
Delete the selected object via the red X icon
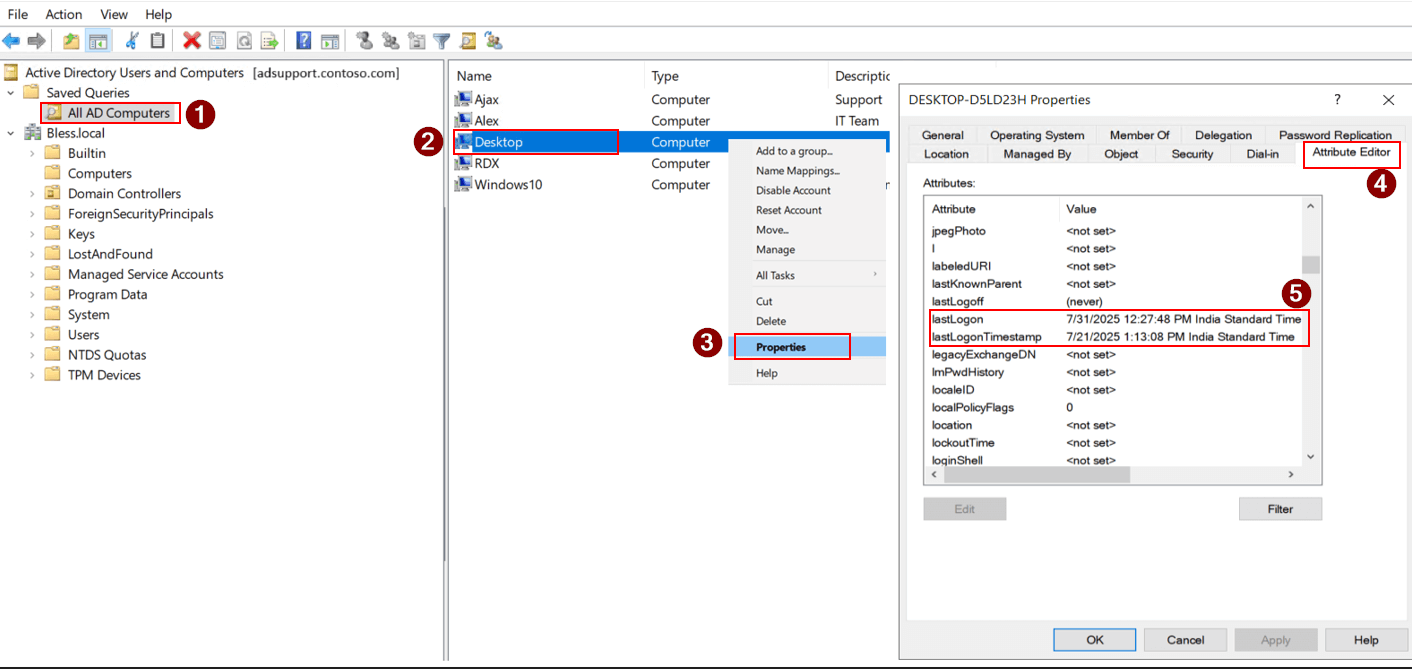190,40
